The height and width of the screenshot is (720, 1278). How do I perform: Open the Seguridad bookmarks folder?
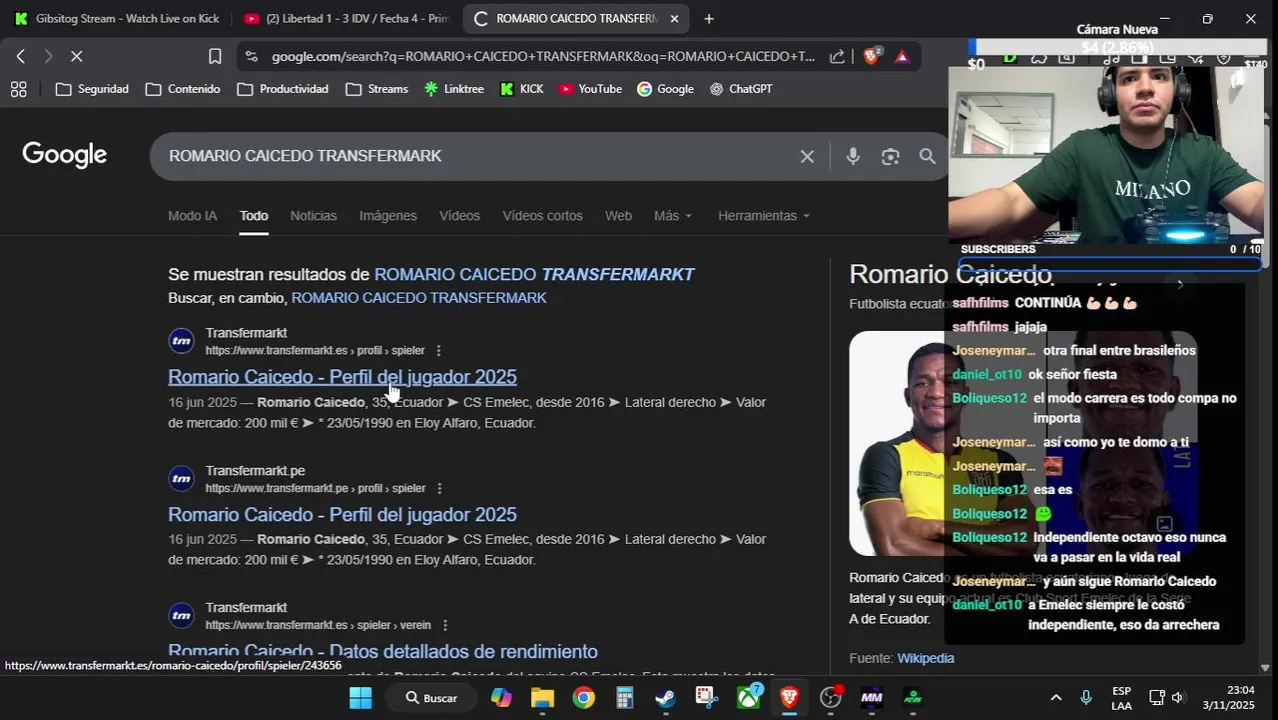coord(92,89)
